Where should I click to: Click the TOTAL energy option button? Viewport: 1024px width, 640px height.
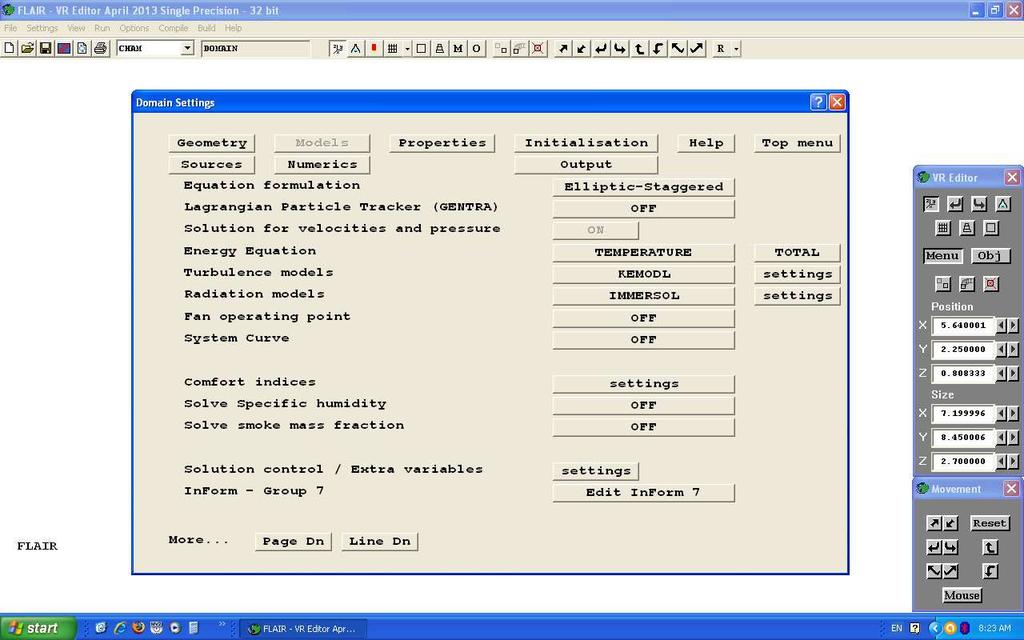tap(797, 252)
